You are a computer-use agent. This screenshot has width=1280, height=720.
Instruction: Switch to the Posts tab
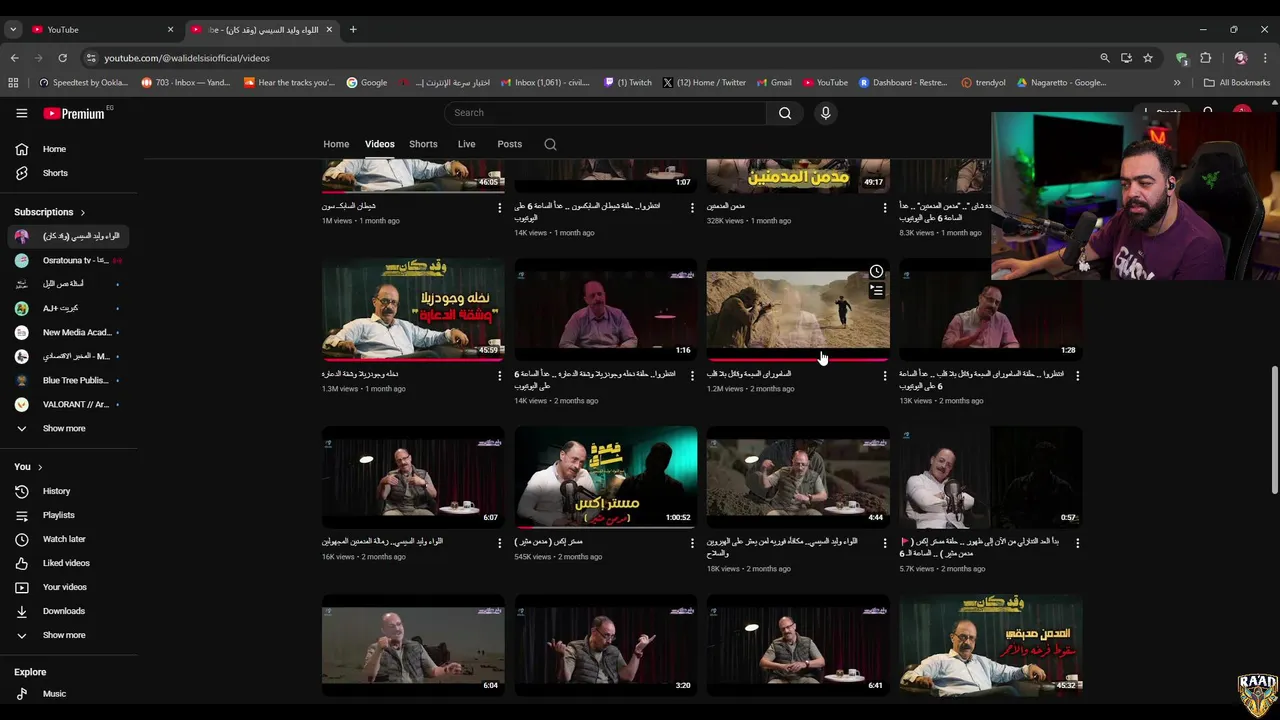[509, 144]
